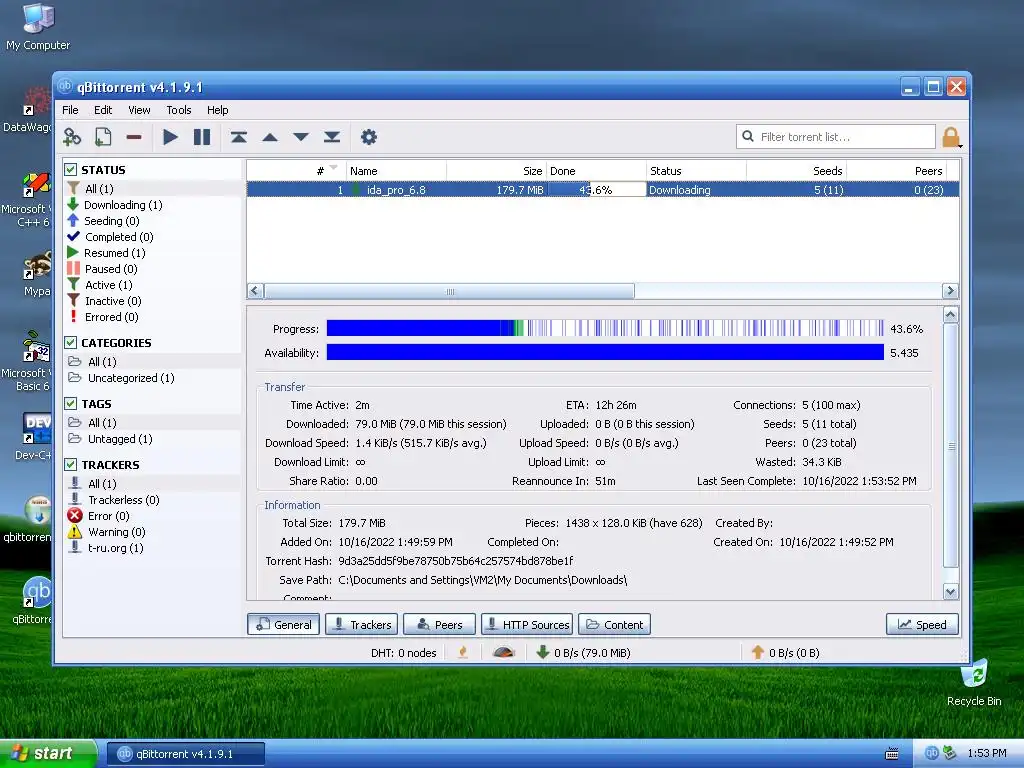Screen dimensions: 1024x768
Task: Move torrent up in queue icon
Action: tap(270, 137)
